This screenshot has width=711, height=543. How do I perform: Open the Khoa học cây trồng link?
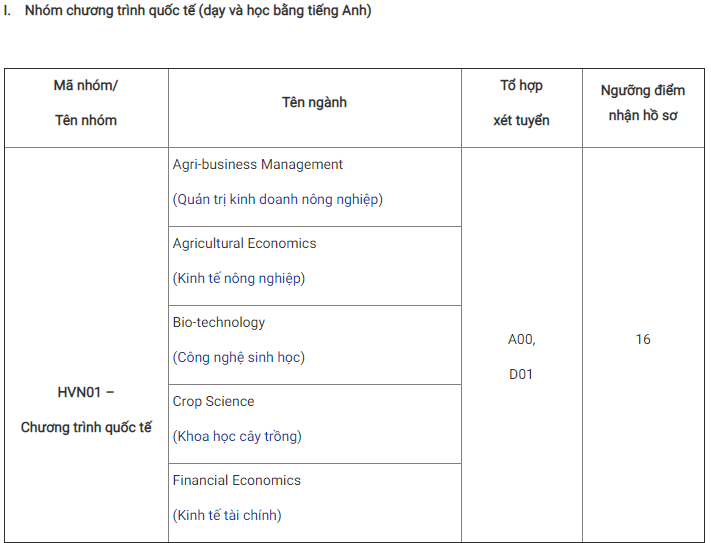tap(237, 436)
